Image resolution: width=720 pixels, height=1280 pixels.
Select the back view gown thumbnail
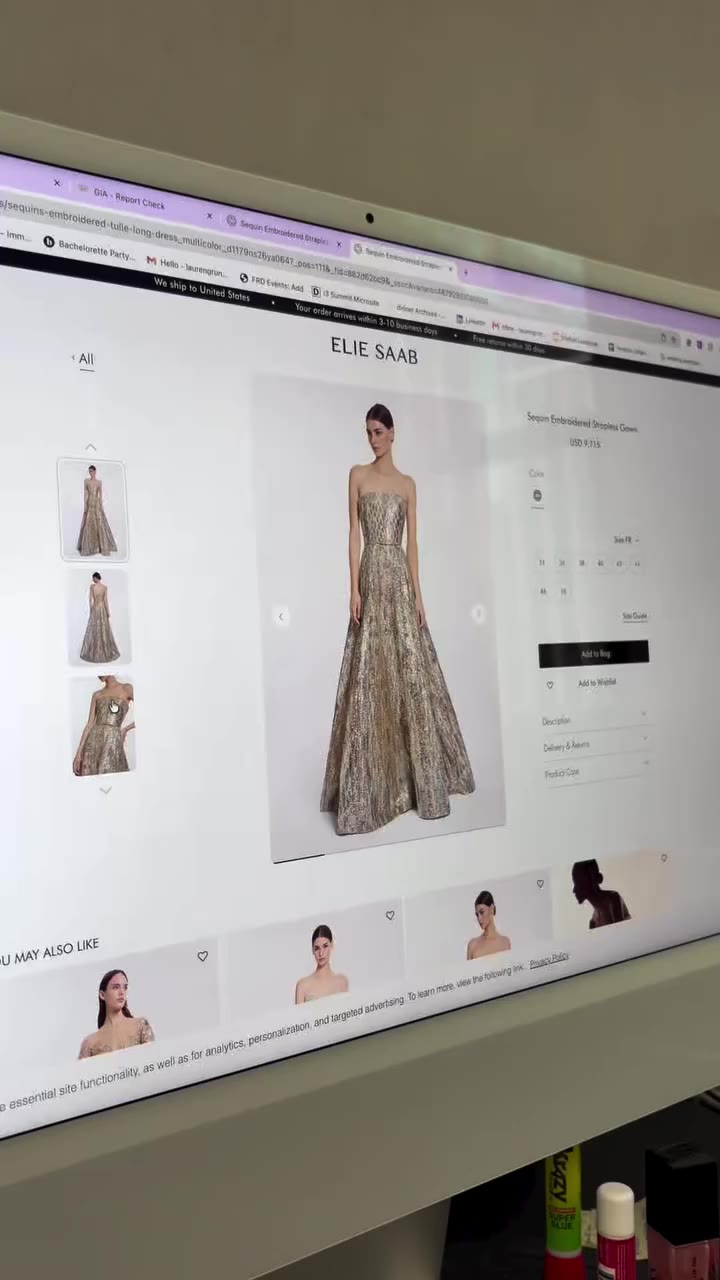coord(98,617)
